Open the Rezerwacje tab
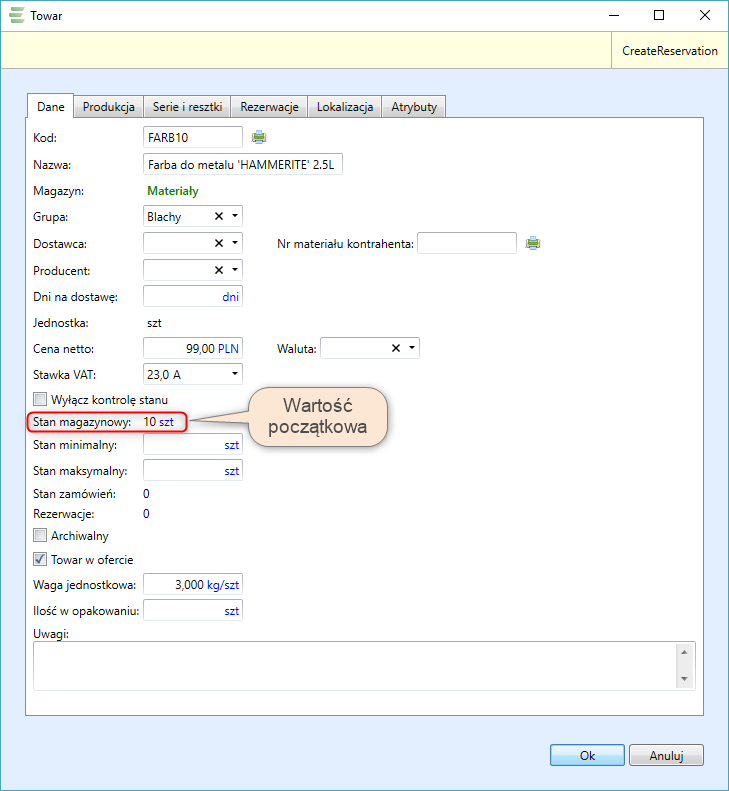The width and height of the screenshot is (729, 791). click(269, 107)
